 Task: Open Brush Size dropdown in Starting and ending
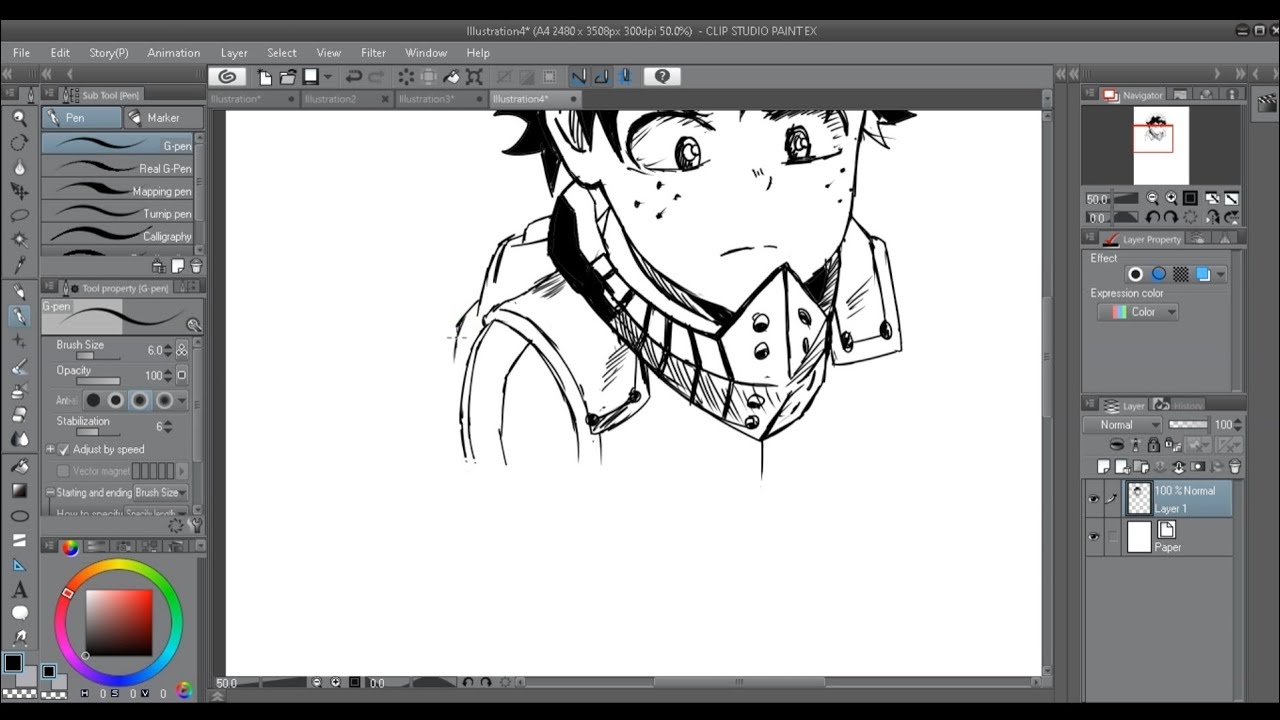(x=162, y=493)
